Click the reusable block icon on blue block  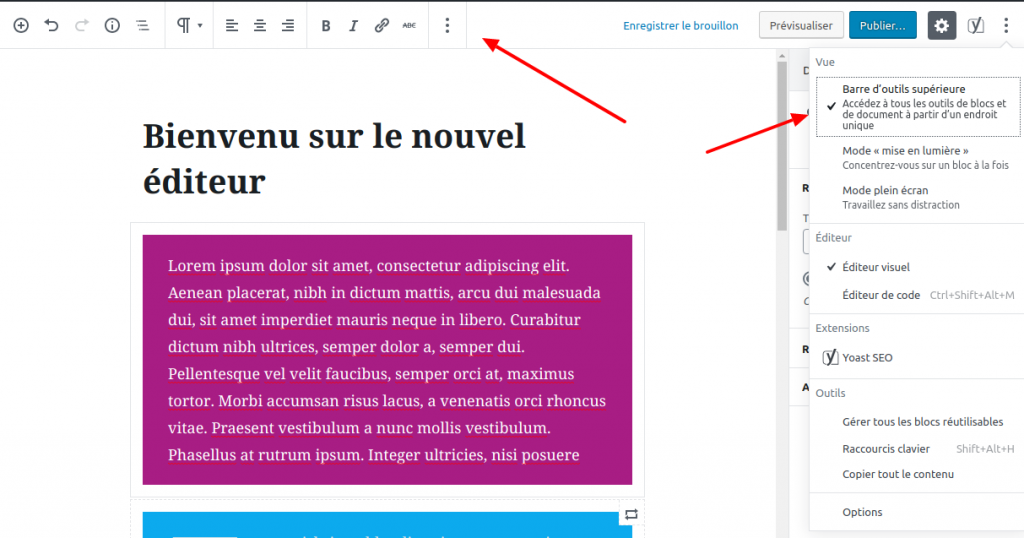[x=631, y=514]
